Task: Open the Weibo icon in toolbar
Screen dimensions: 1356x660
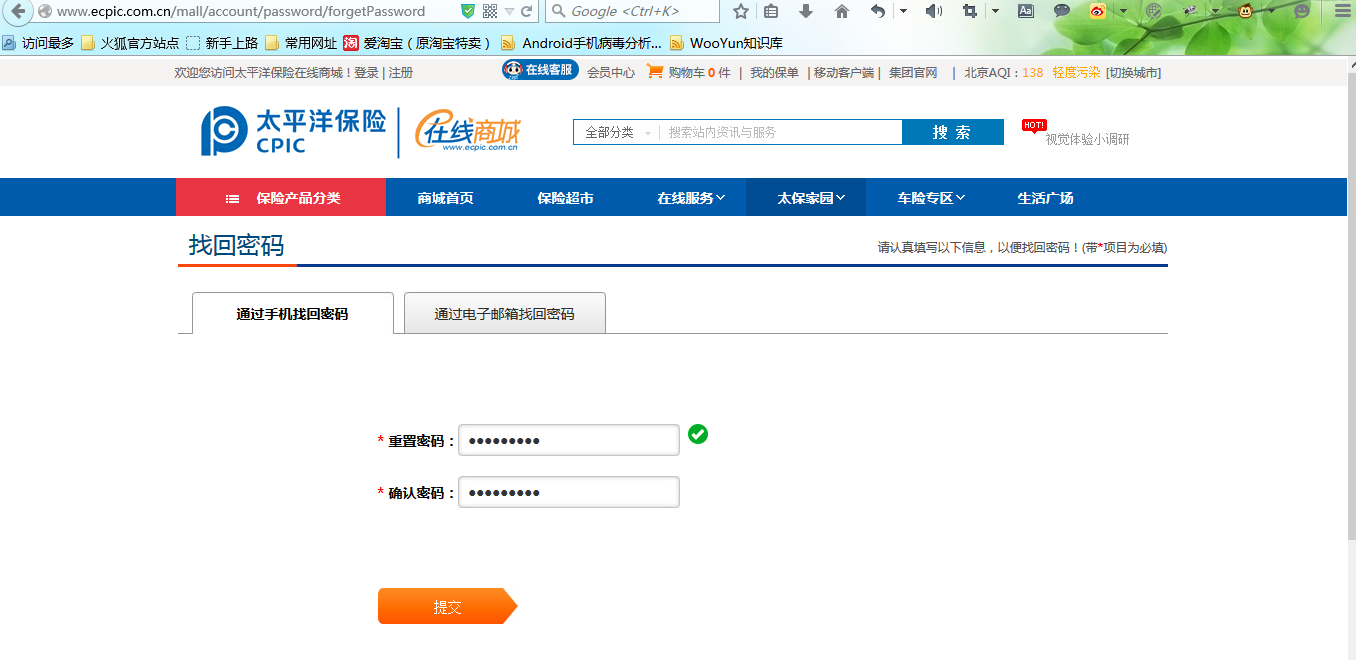Action: 1098,11
